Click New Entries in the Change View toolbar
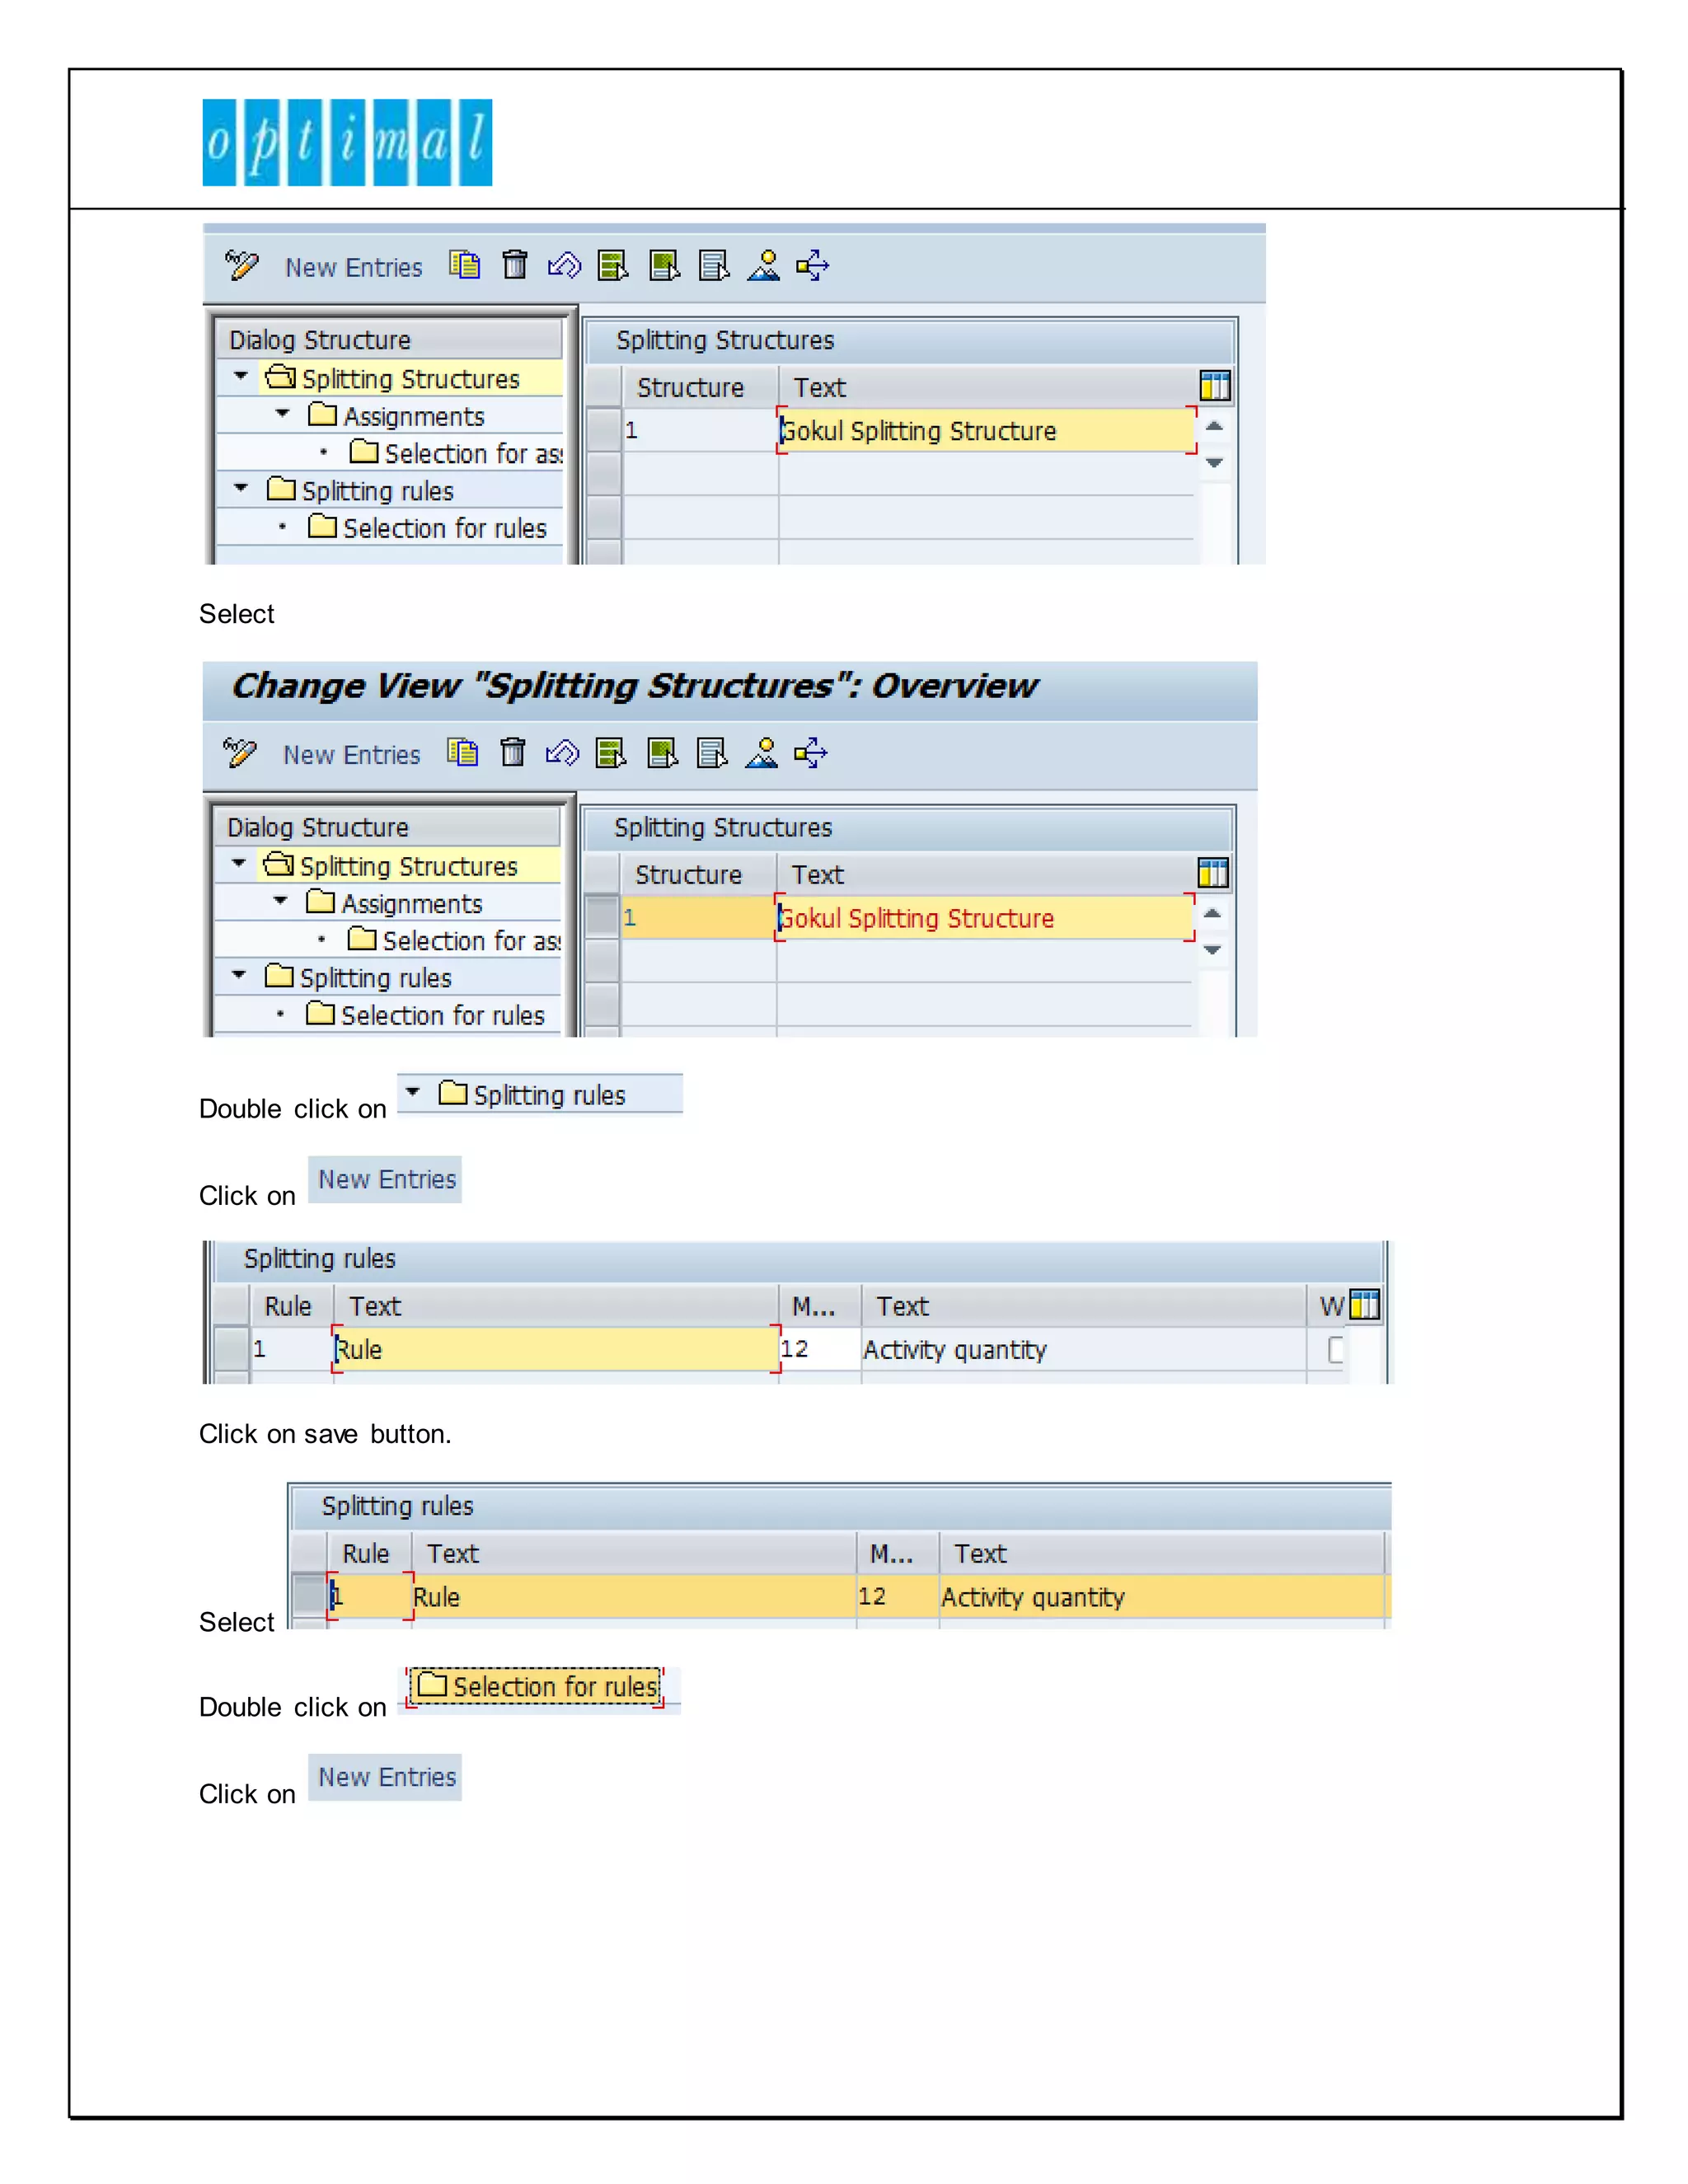Viewport: 1688px width, 2184px height. click(x=352, y=755)
